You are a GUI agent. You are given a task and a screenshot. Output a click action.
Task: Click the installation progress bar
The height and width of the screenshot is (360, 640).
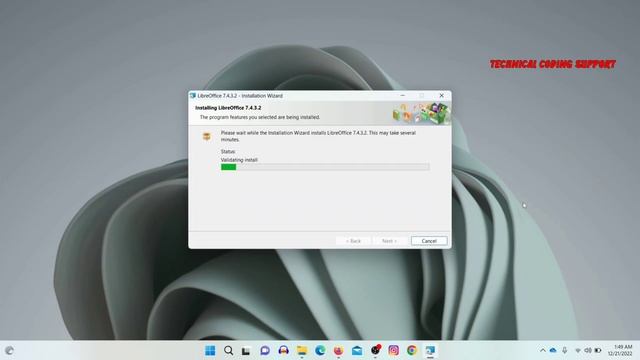tap(325, 167)
